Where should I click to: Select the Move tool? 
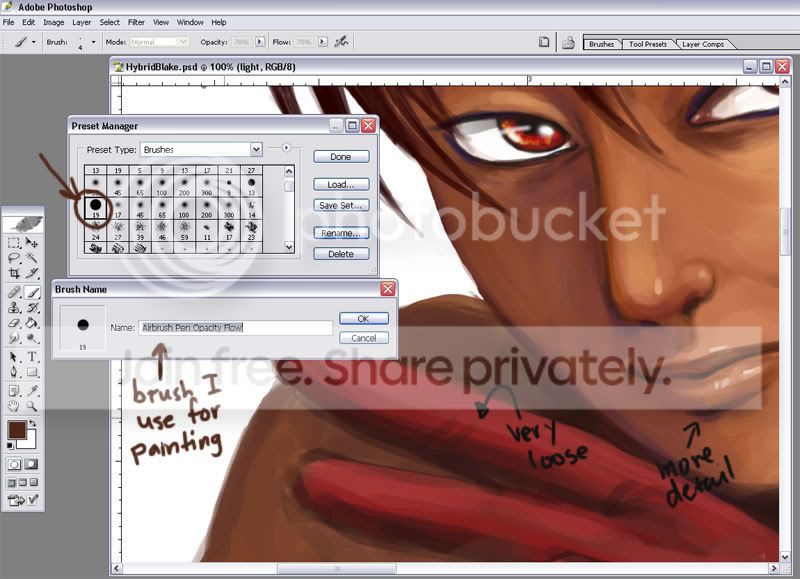32,243
